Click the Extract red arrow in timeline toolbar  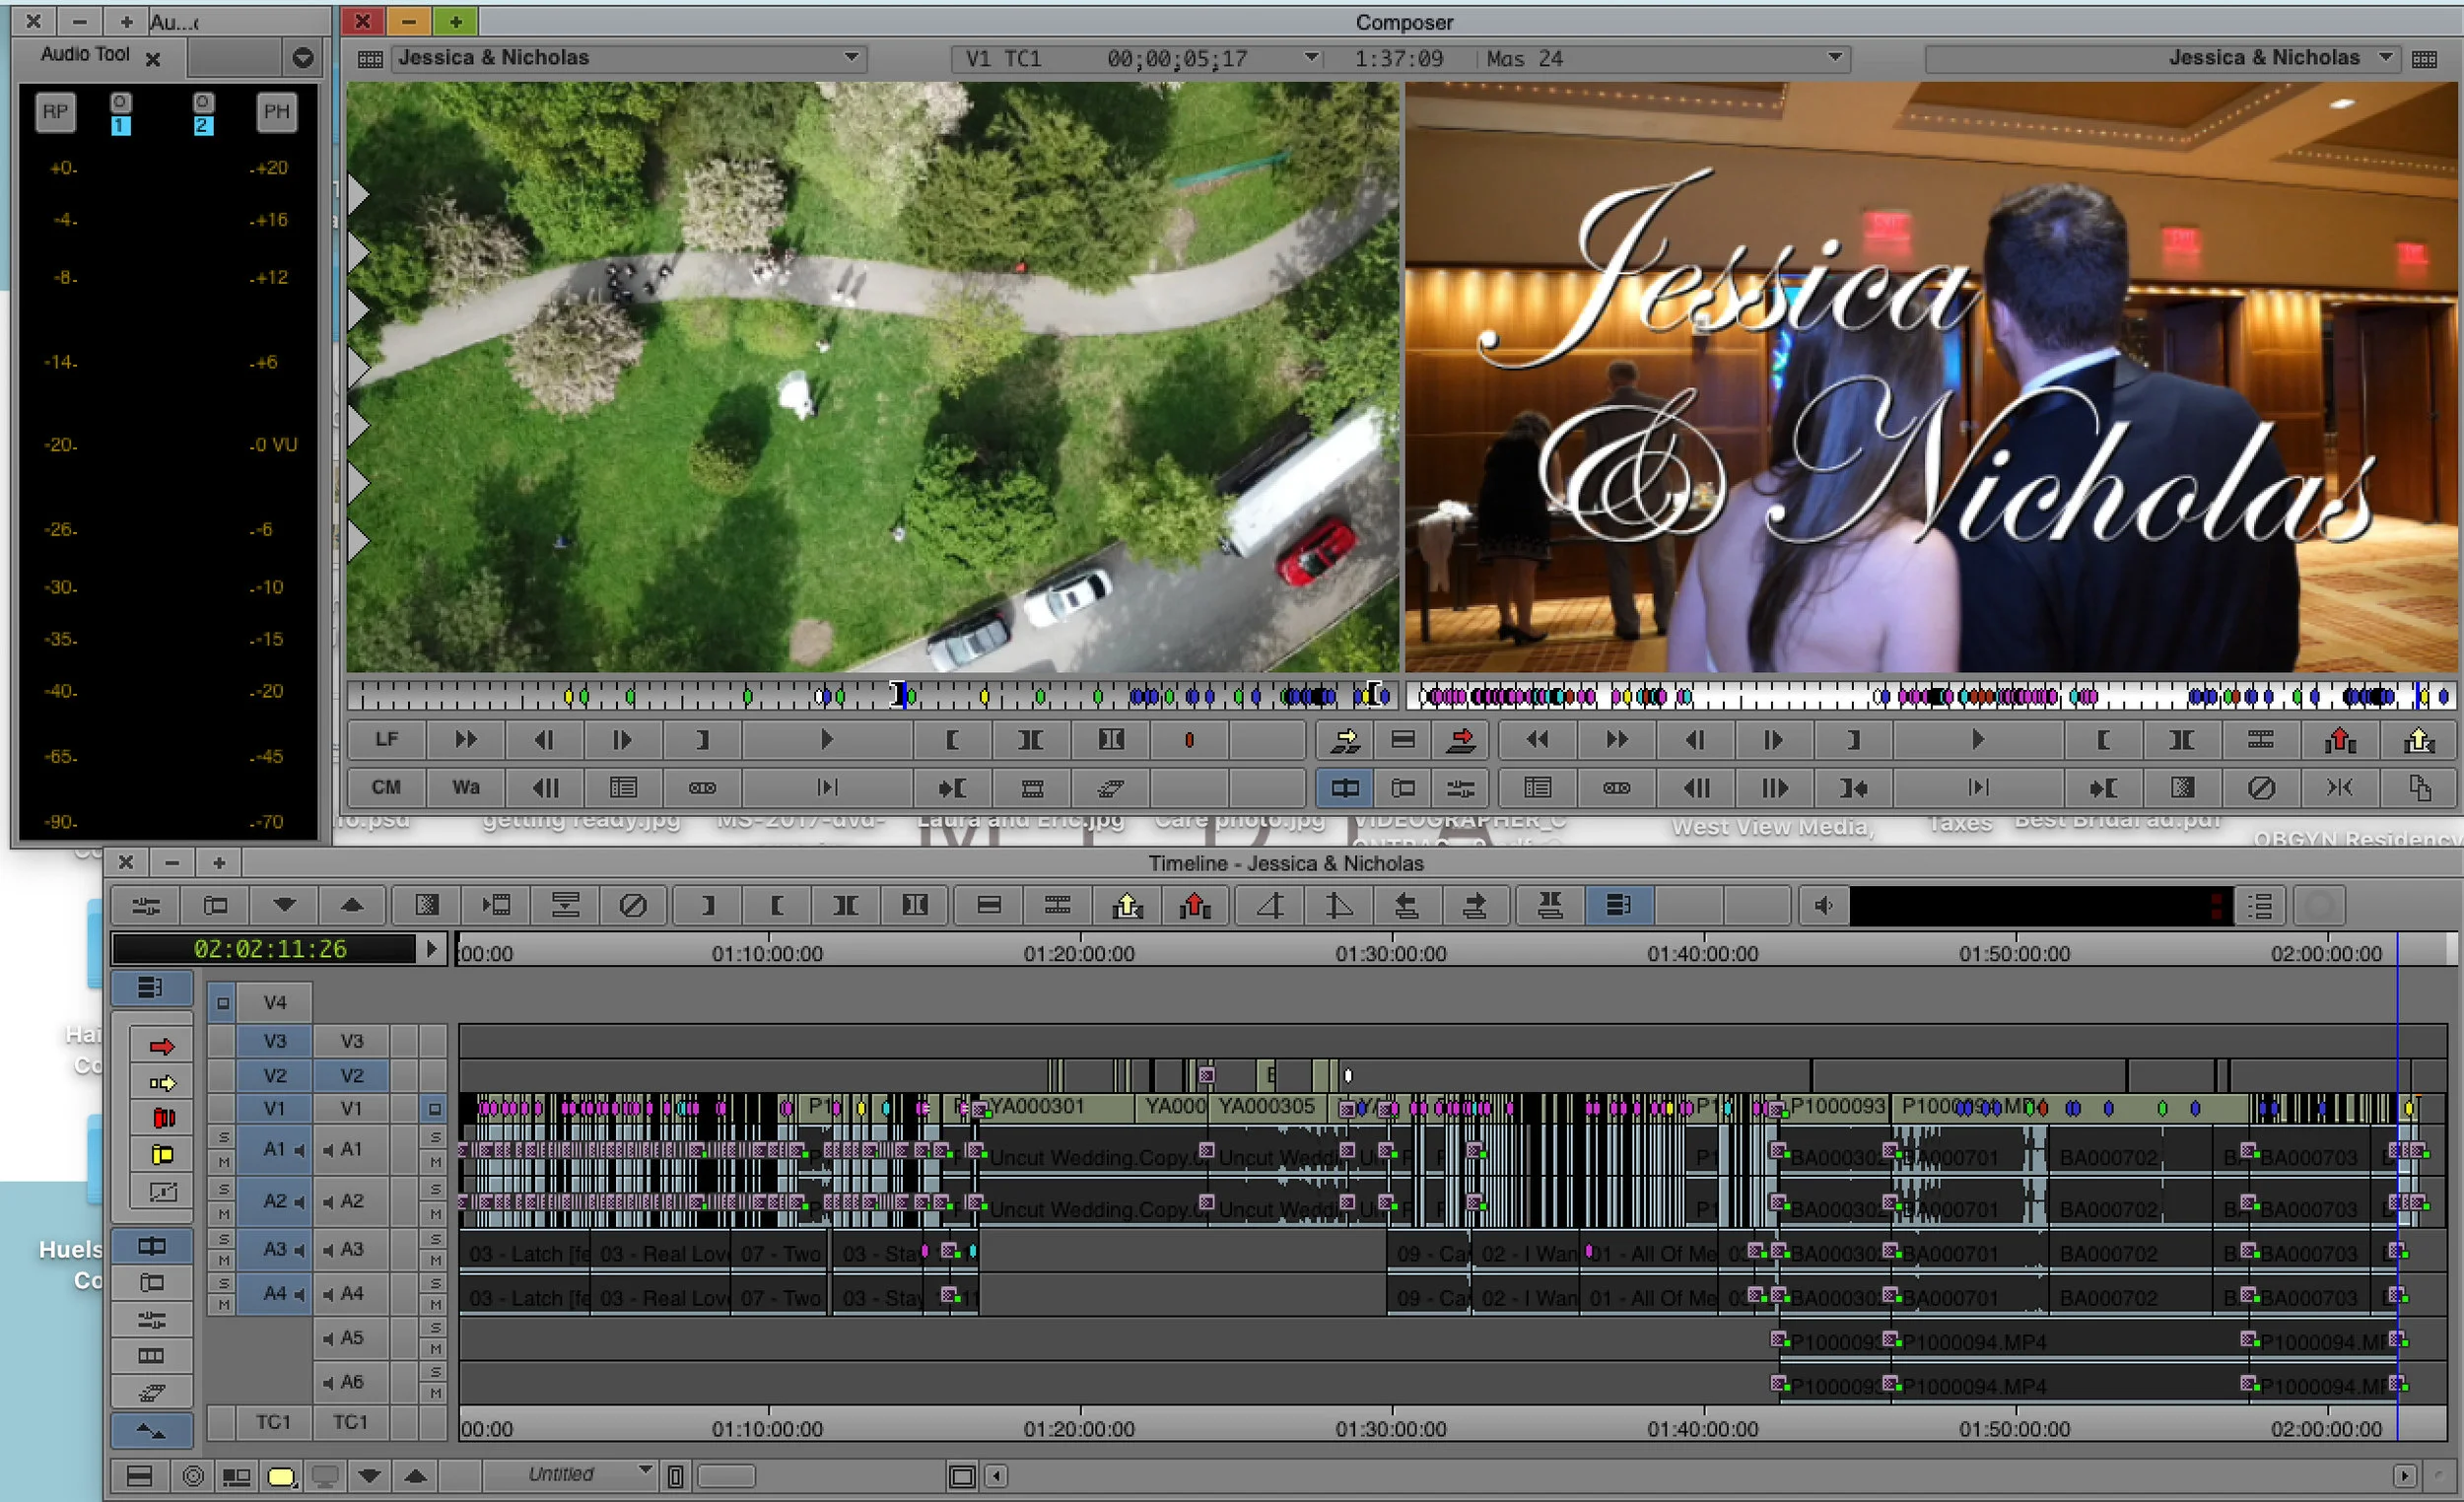tap(1195, 905)
